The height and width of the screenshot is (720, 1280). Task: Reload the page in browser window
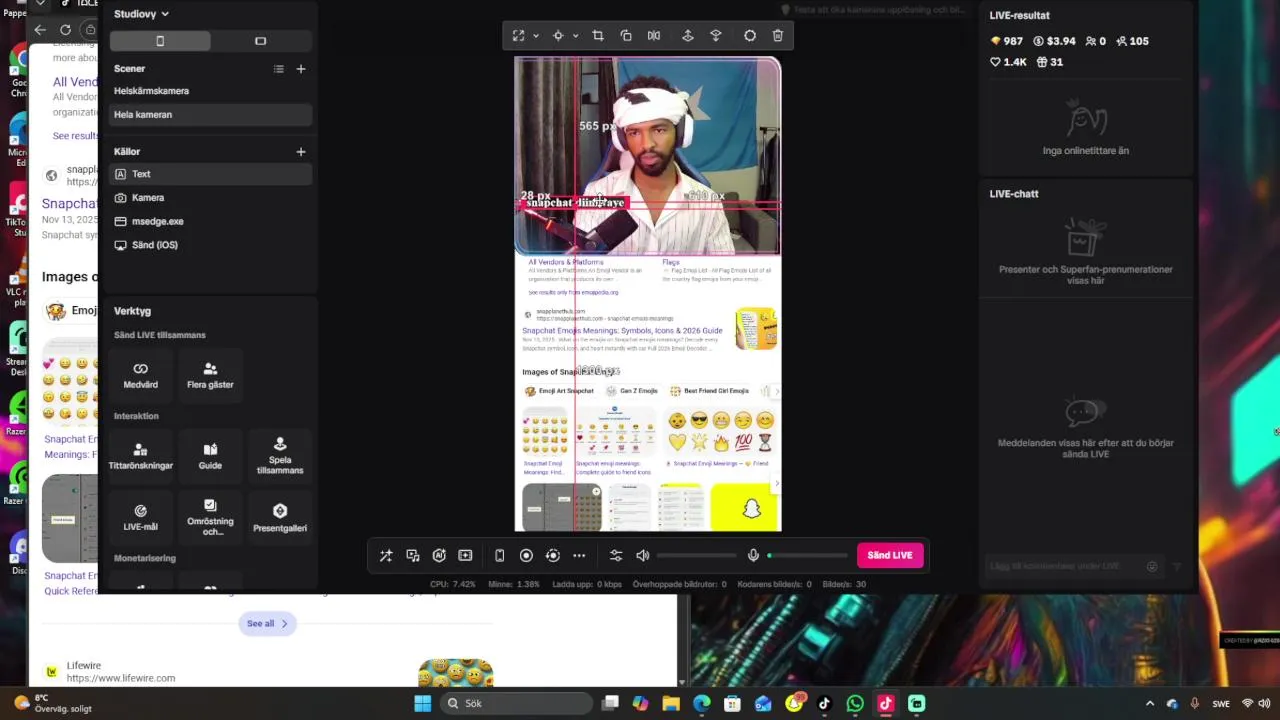66,30
